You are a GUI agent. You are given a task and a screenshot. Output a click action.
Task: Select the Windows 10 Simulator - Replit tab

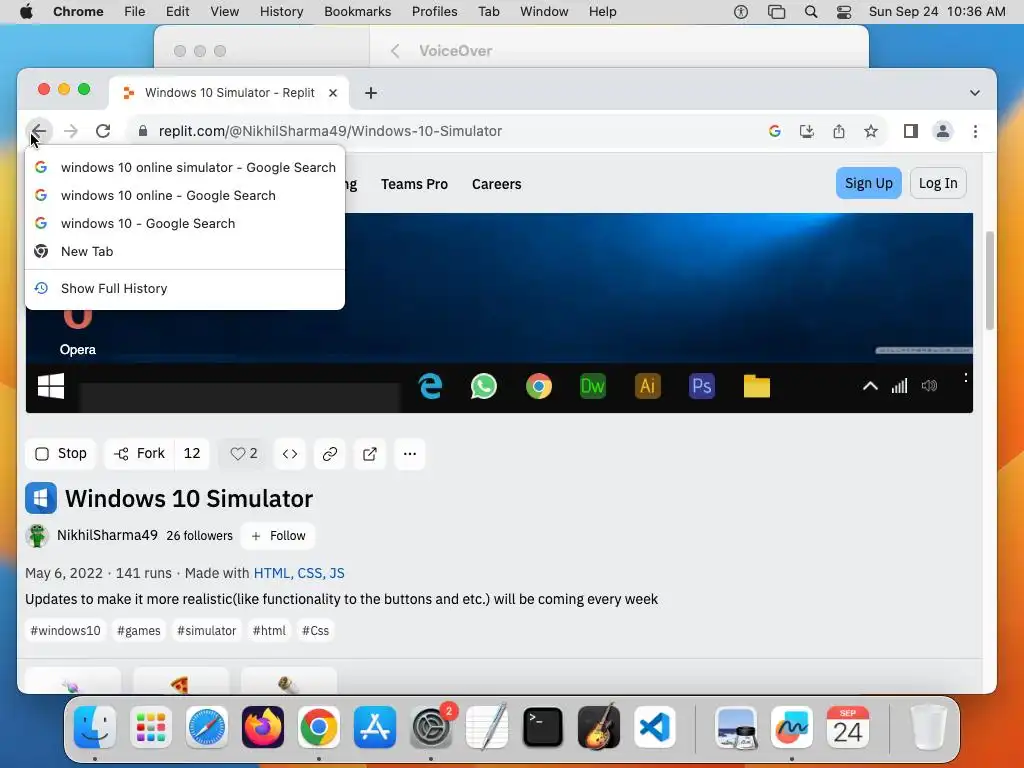point(229,93)
